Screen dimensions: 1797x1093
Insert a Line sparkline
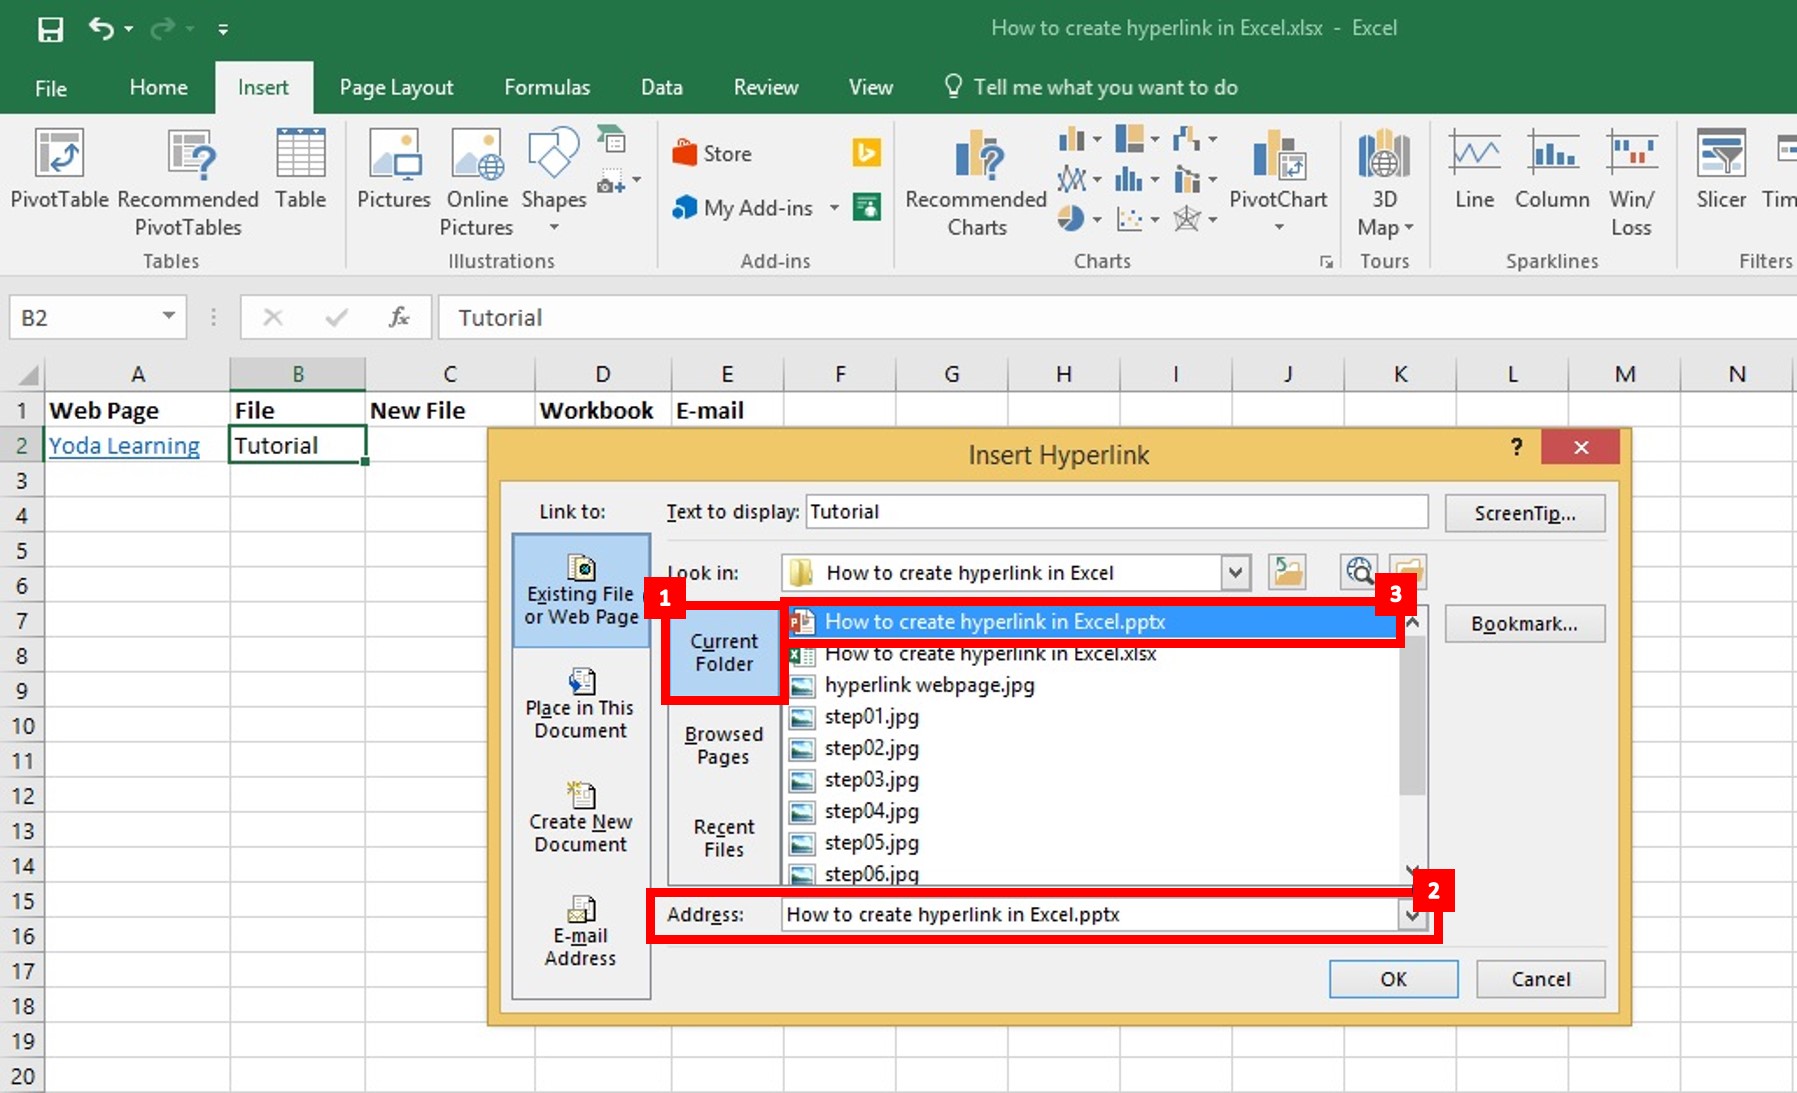point(1474,168)
